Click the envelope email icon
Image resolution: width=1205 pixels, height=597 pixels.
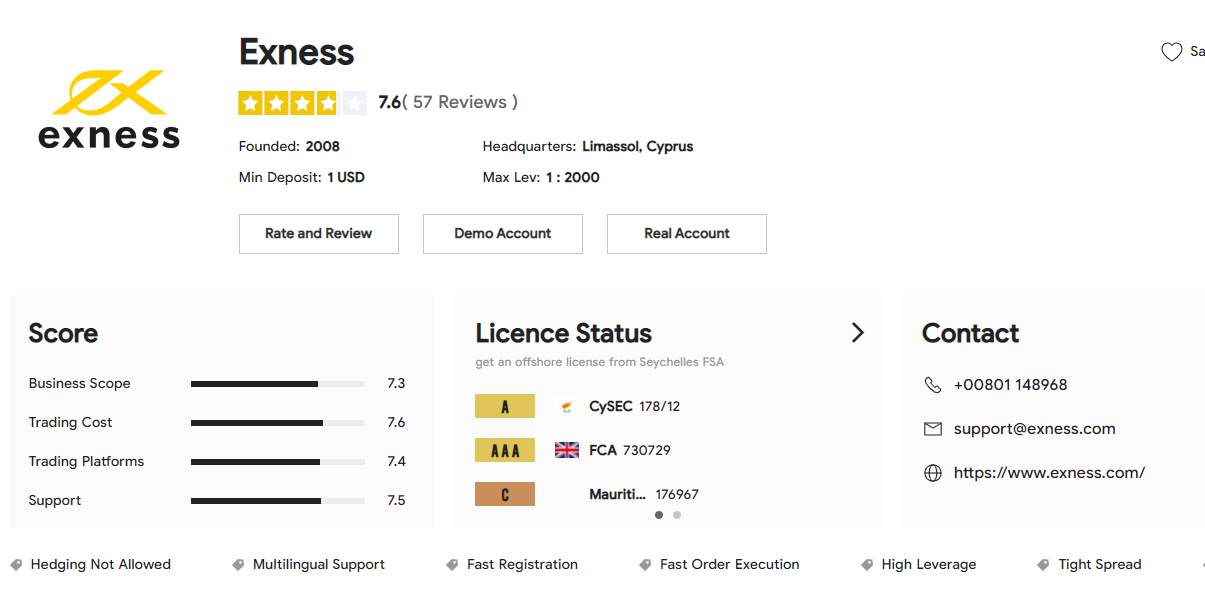(x=933, y=429)
